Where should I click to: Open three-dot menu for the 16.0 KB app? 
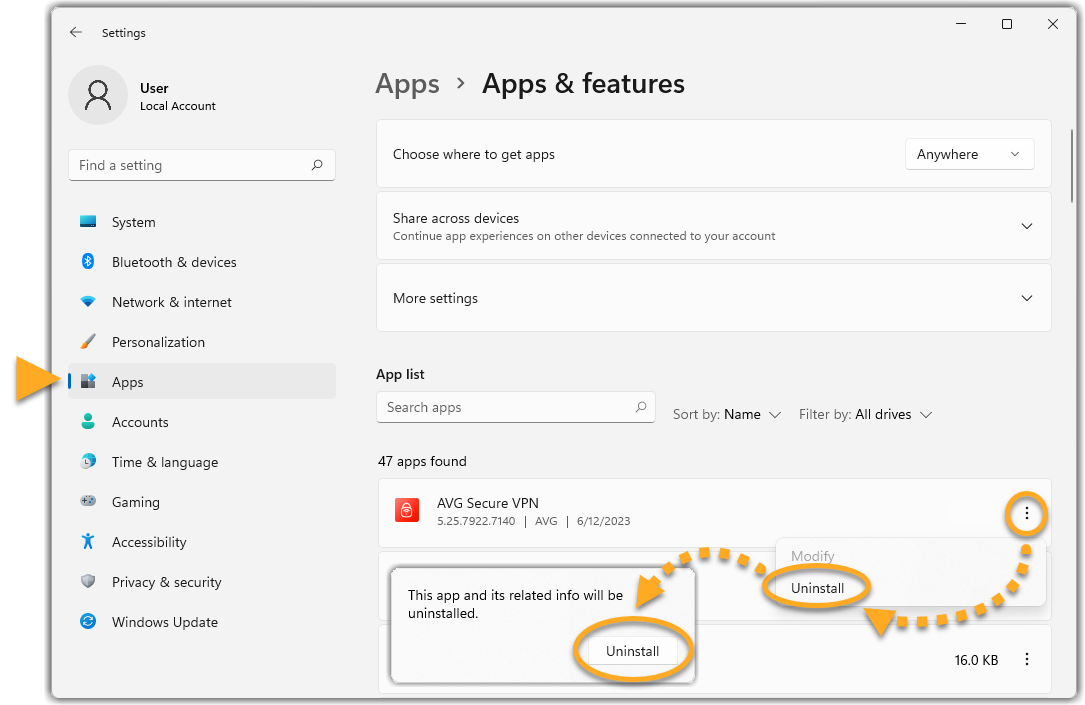1026,660
